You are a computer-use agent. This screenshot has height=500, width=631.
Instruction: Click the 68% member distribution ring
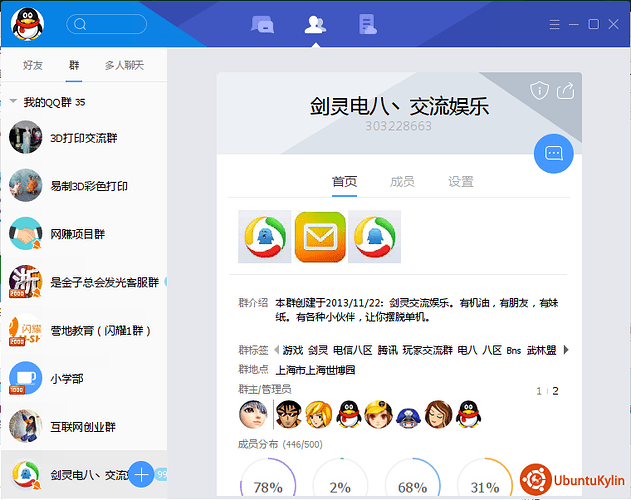(413, 477)
